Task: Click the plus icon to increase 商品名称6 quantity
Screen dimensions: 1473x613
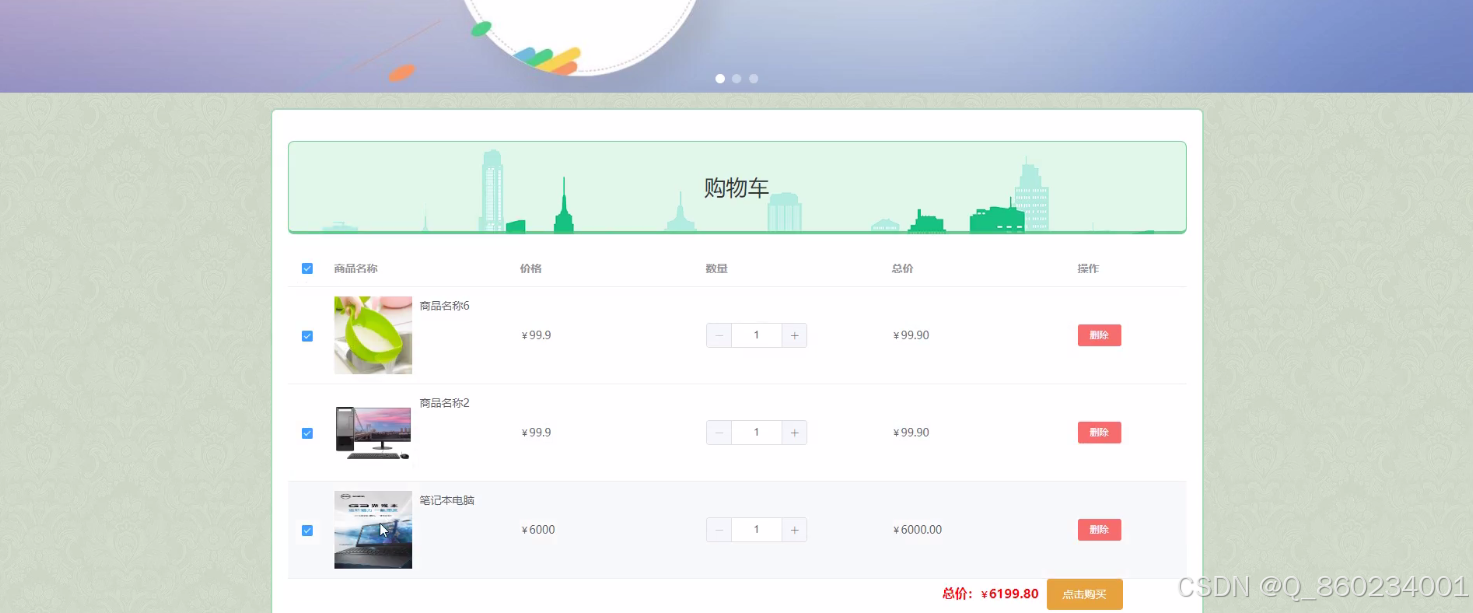Action: [793, 335]
